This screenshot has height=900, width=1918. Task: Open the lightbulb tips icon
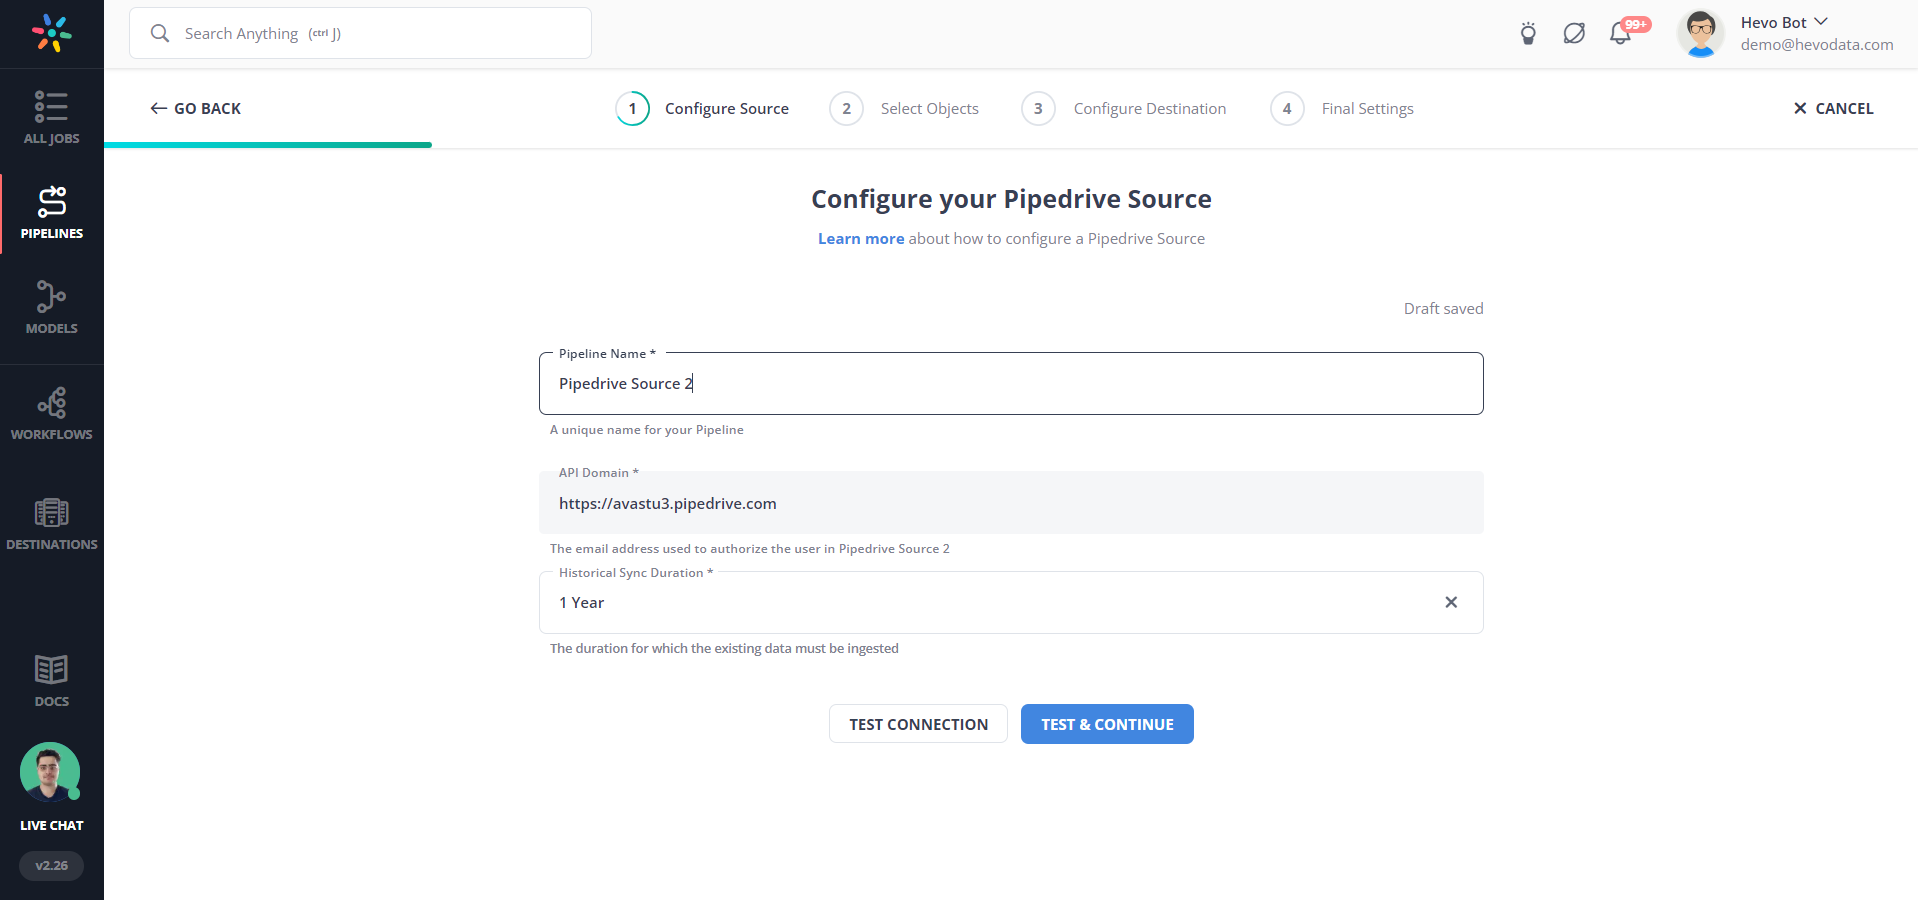(1528, 33)
